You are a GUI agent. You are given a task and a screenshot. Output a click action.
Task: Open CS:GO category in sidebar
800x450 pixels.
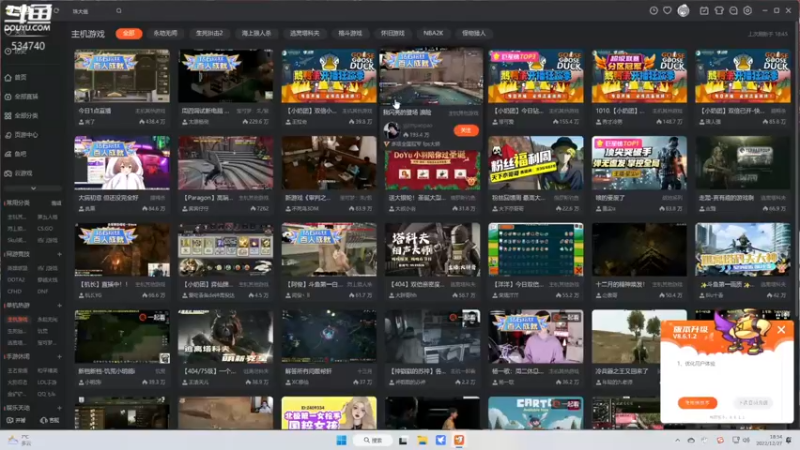pyautogui.click(x=45, y=229)
